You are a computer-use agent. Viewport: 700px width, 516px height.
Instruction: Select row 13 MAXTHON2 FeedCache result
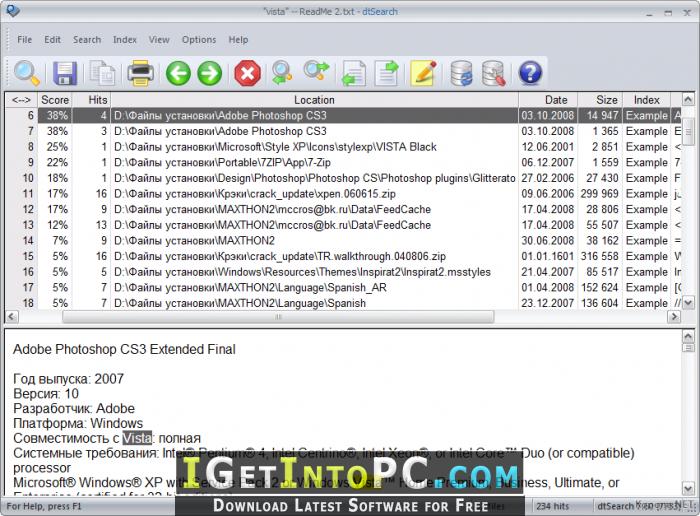click(344, 225)
